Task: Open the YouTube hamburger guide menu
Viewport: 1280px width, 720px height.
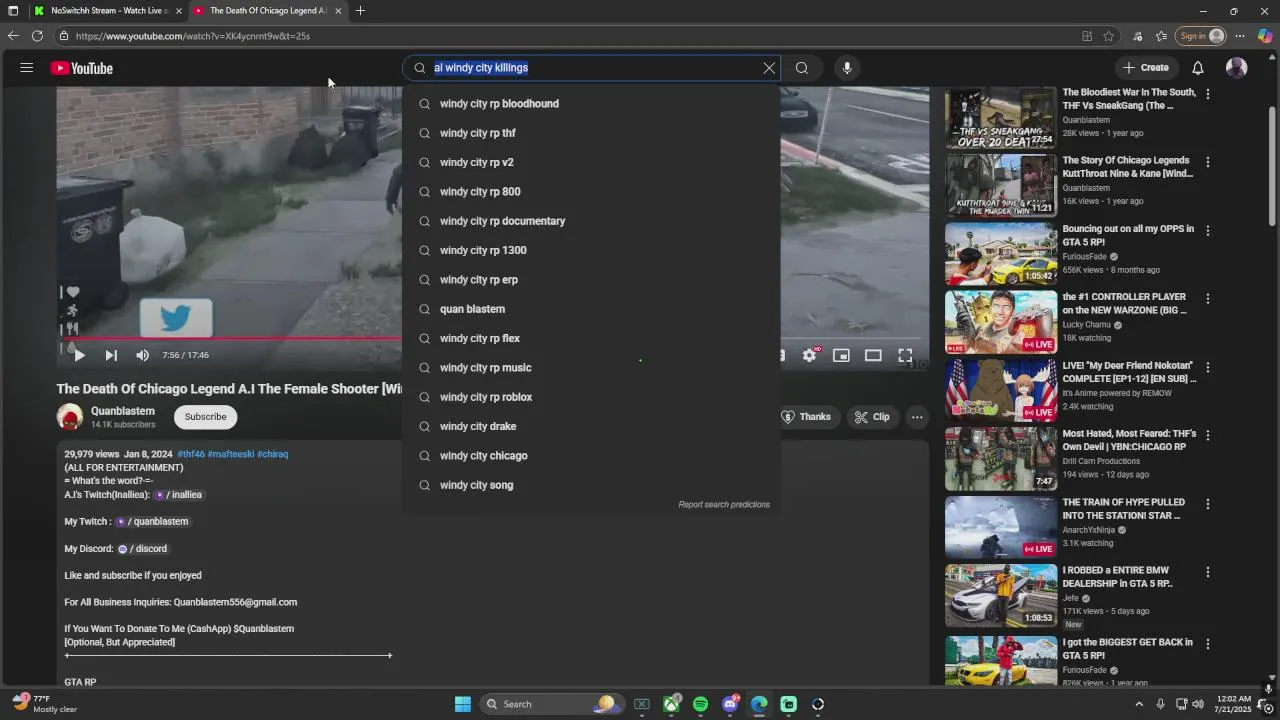Action: [x=27, y=68]
